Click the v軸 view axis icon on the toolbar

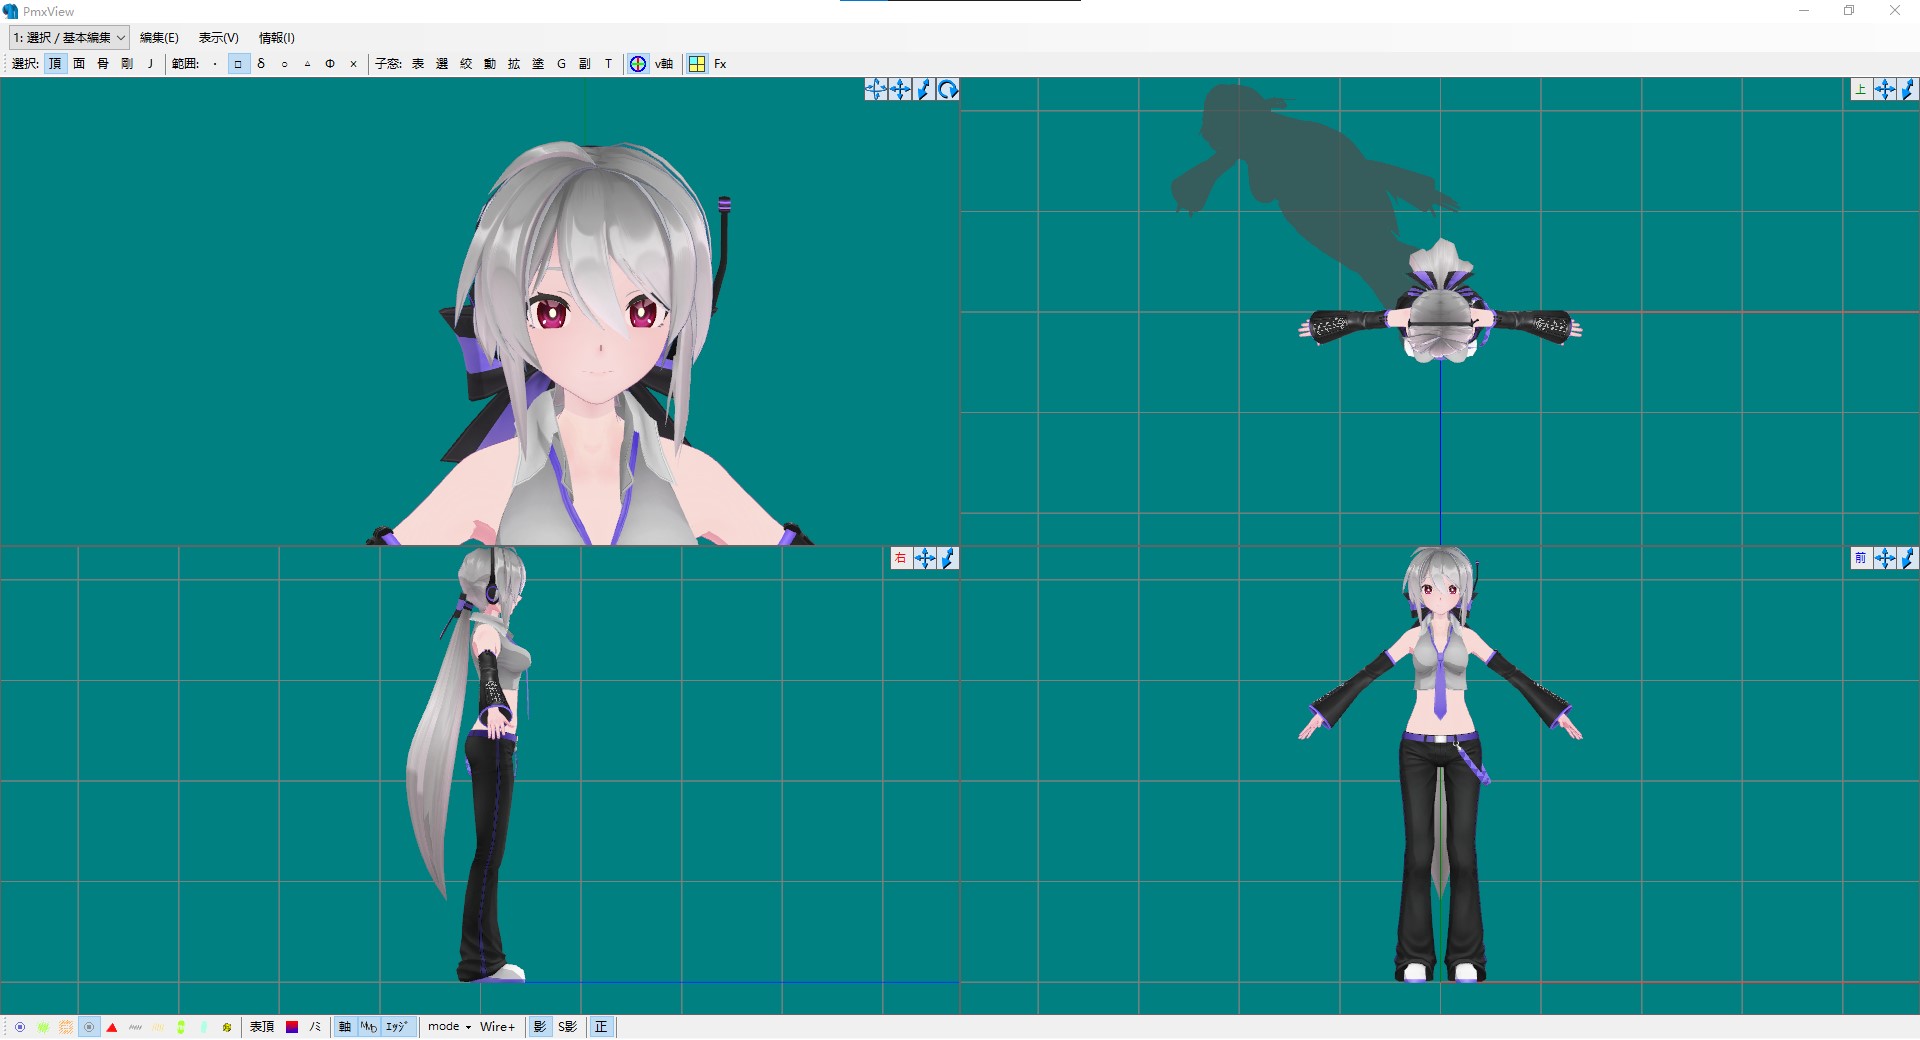[638, 63]
